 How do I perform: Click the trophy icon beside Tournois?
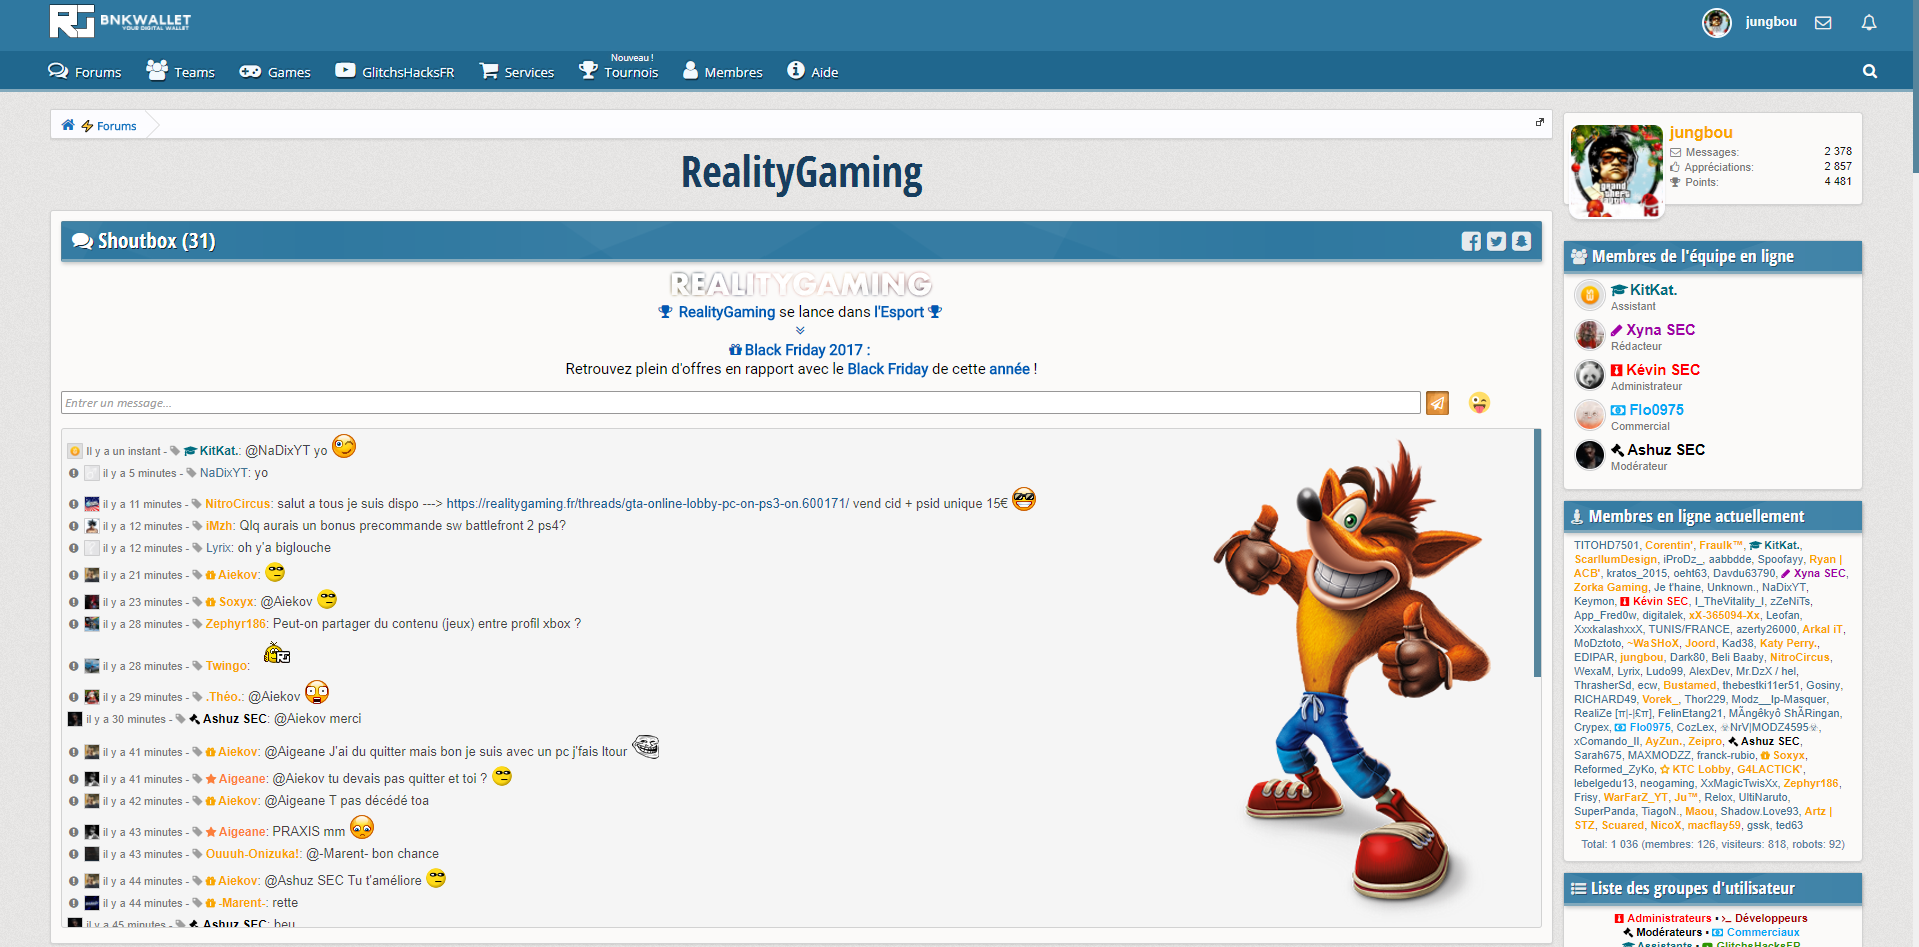[x=588, y=70]
